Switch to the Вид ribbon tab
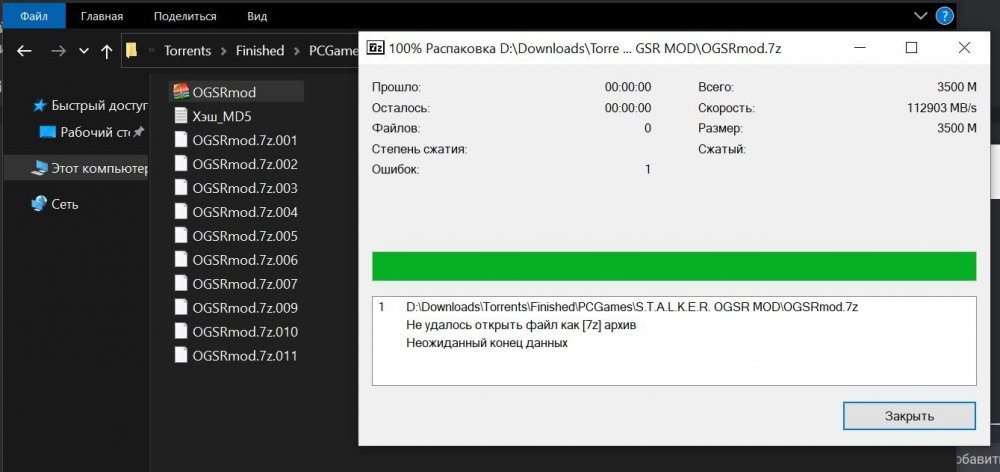The image size is (1000, 472). [257, 16]
